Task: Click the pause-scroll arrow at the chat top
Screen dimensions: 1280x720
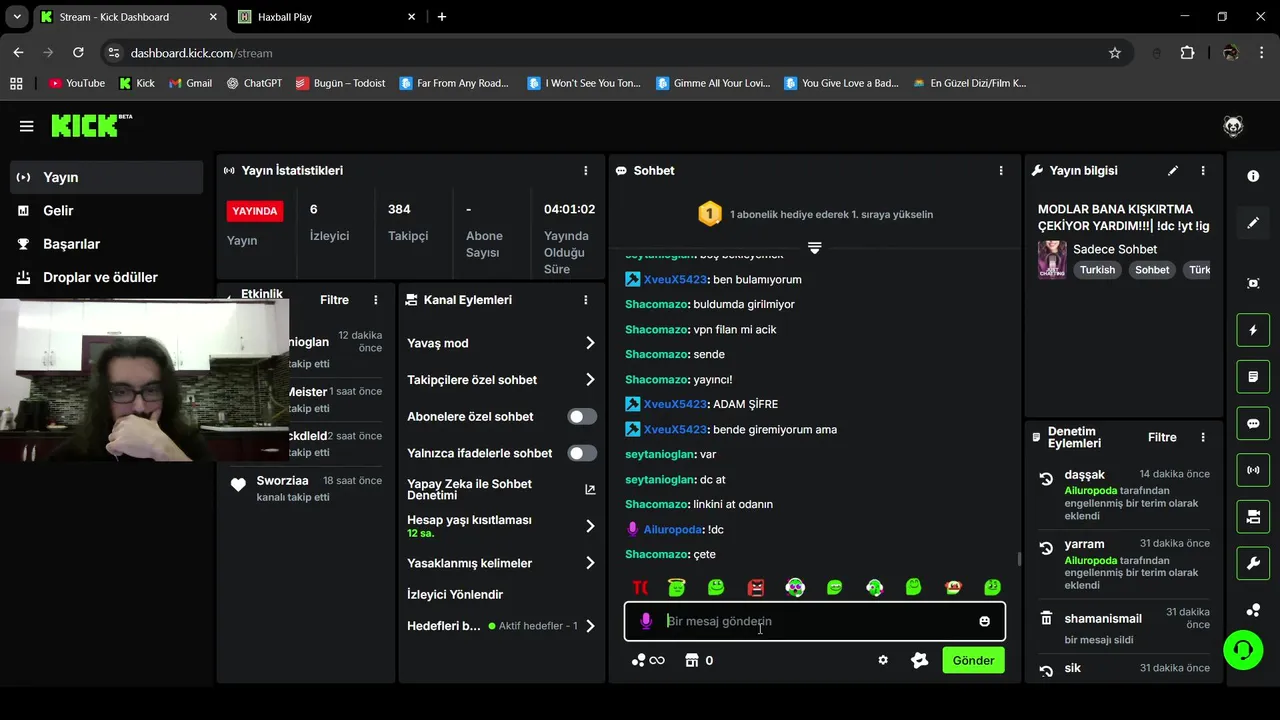Action: coord(815,247)
